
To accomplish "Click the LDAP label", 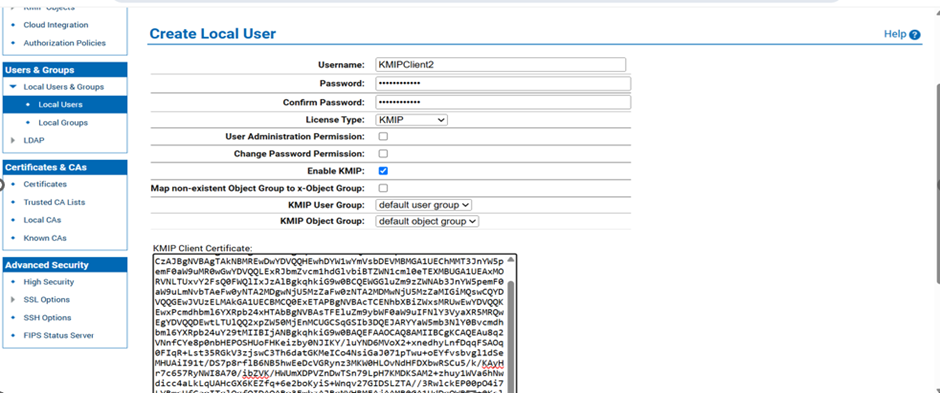I will [34, 140].
